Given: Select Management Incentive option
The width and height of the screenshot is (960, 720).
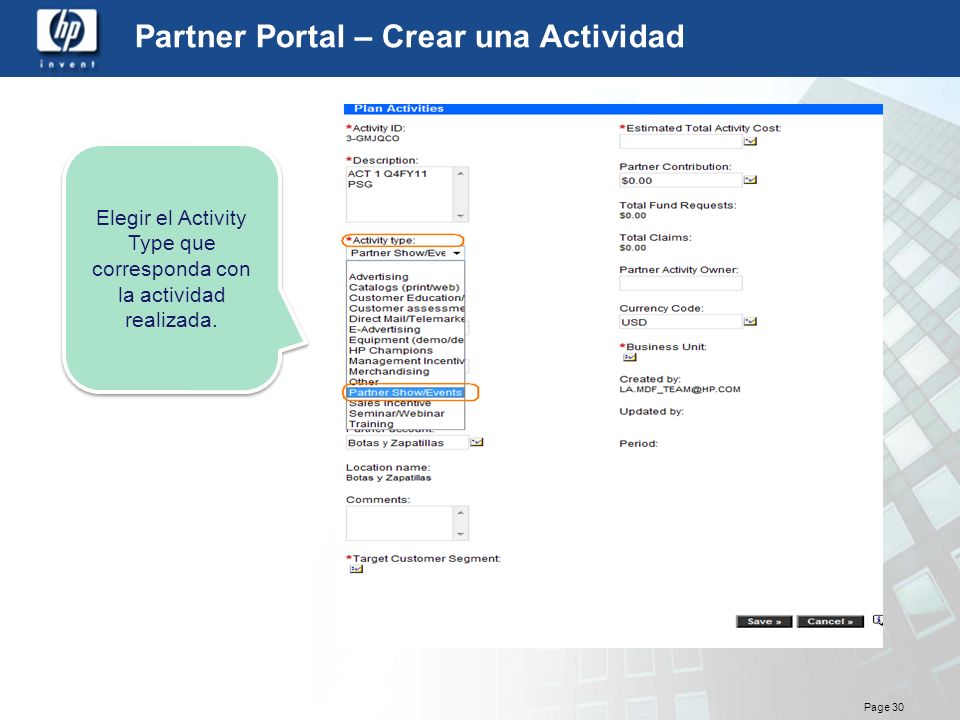Looking at the screenshot, I should [406, 361].
